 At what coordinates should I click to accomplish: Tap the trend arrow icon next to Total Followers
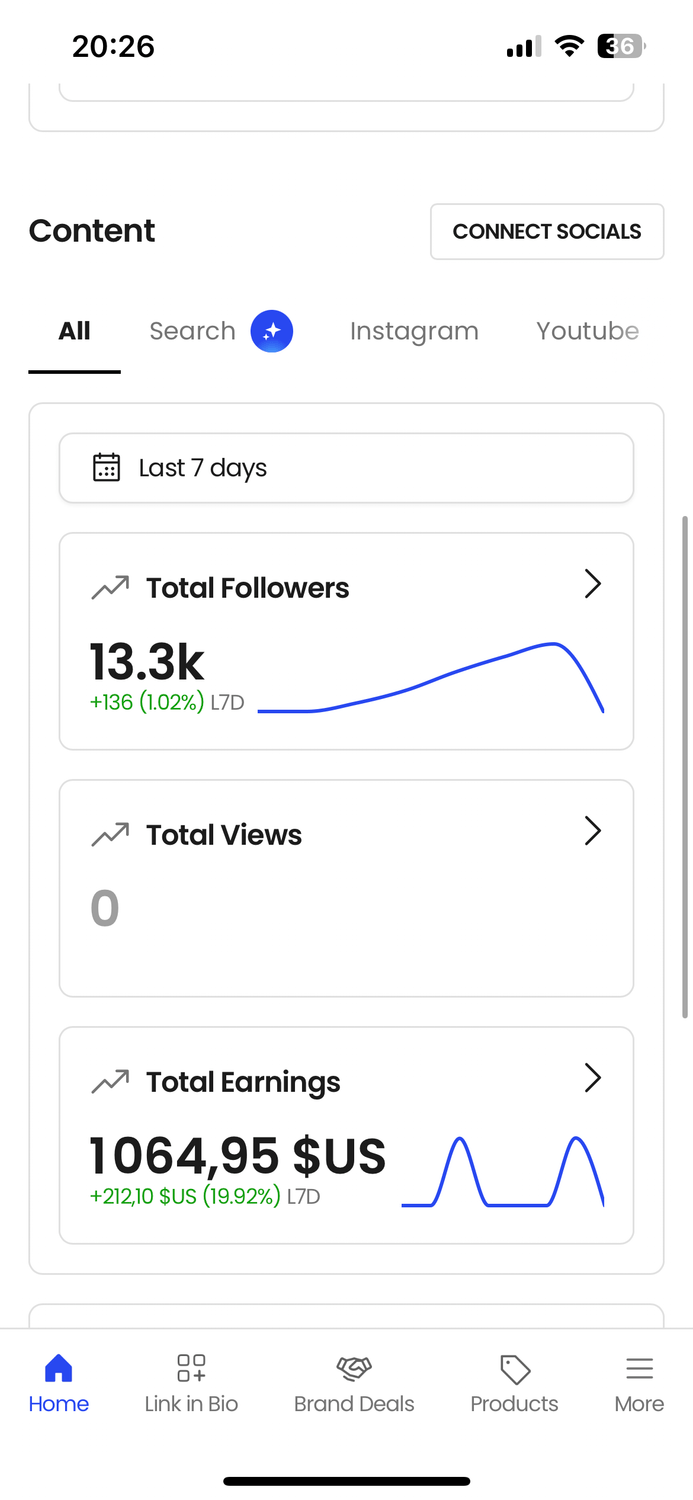[x=110, y=588]
